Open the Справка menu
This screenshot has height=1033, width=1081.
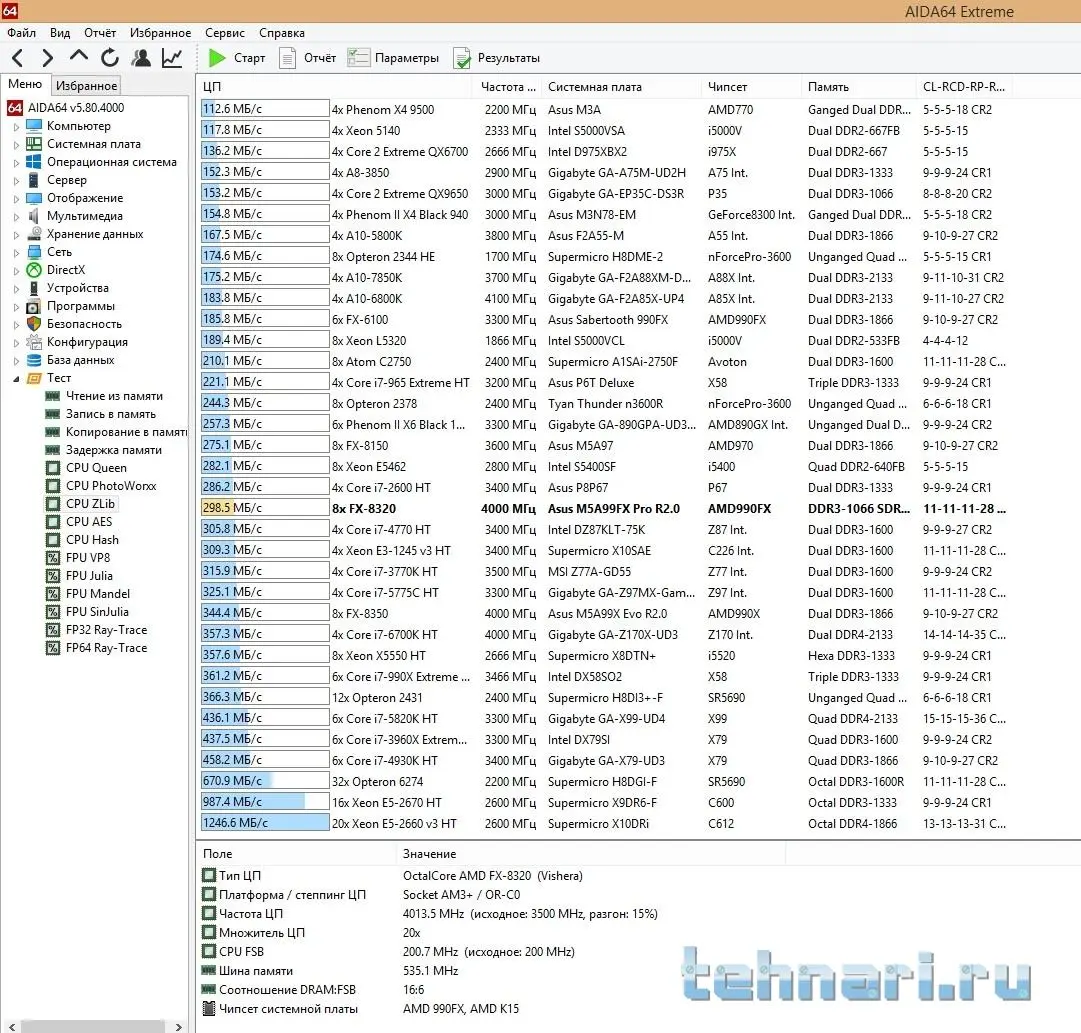(x=282, y=32)
